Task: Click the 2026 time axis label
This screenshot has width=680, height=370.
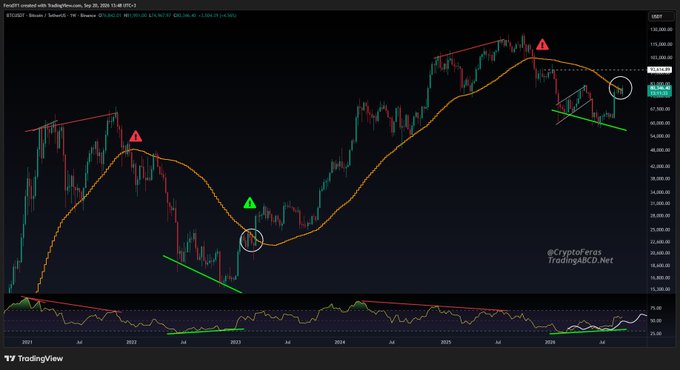Action: click(x=550, y=342)
